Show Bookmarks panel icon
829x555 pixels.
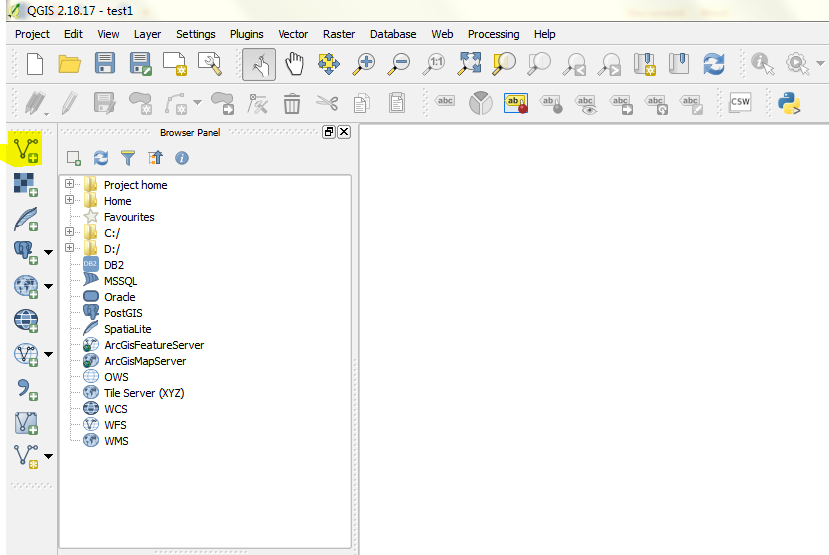pyautogui.click(x=679, y=63)
